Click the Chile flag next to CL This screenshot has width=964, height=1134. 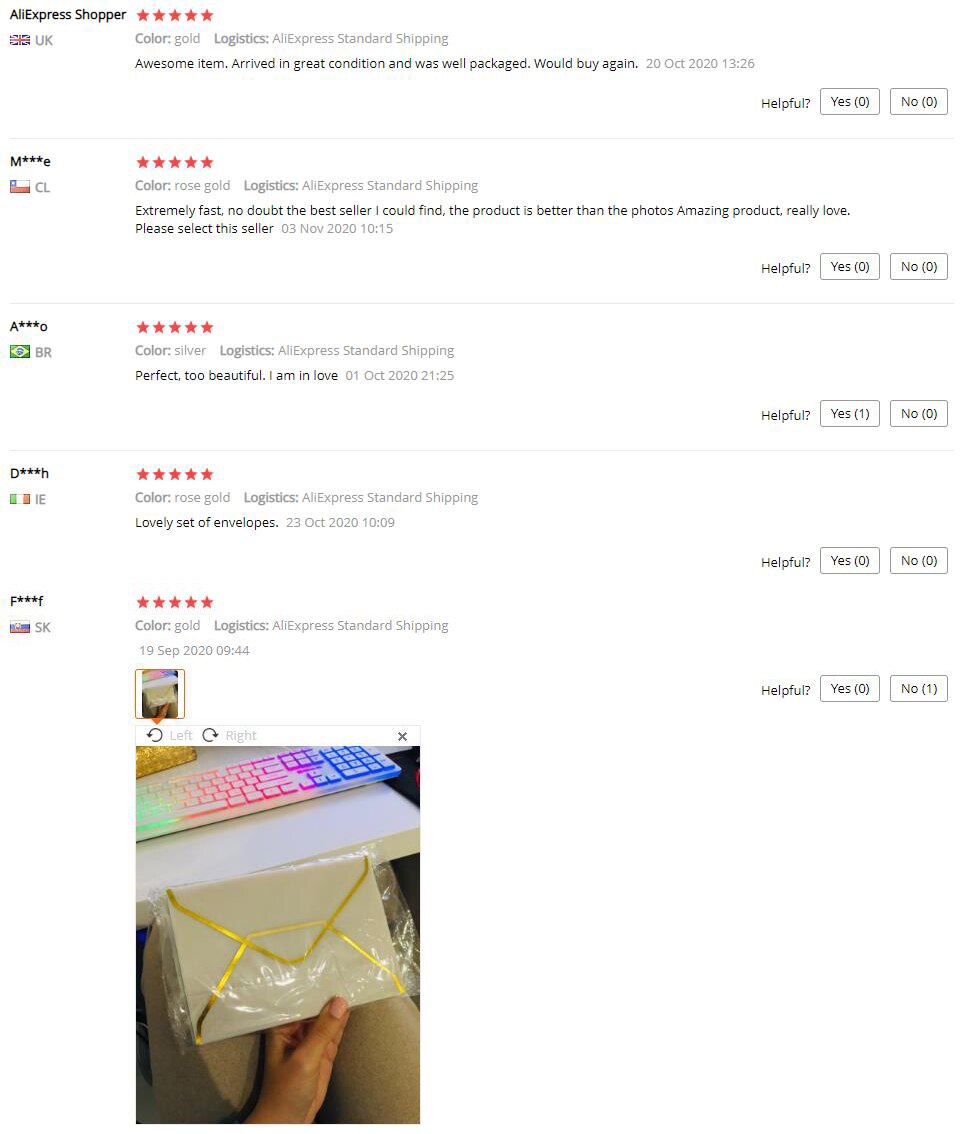tap(20, 187)
